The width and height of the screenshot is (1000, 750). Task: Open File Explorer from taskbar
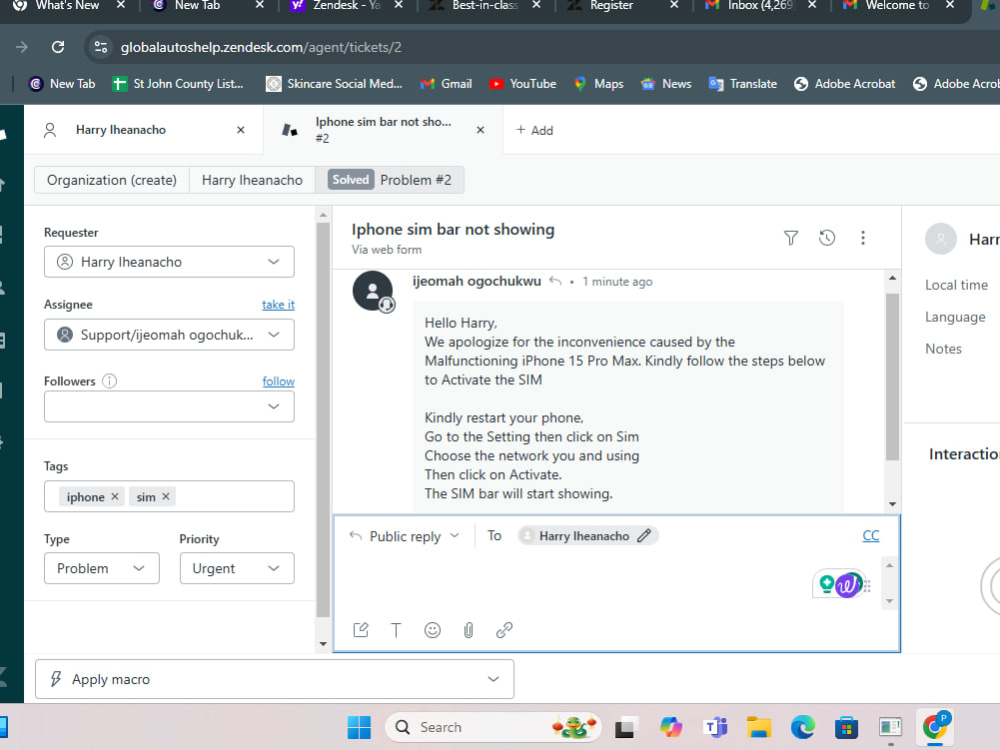[x=759, y=727]
